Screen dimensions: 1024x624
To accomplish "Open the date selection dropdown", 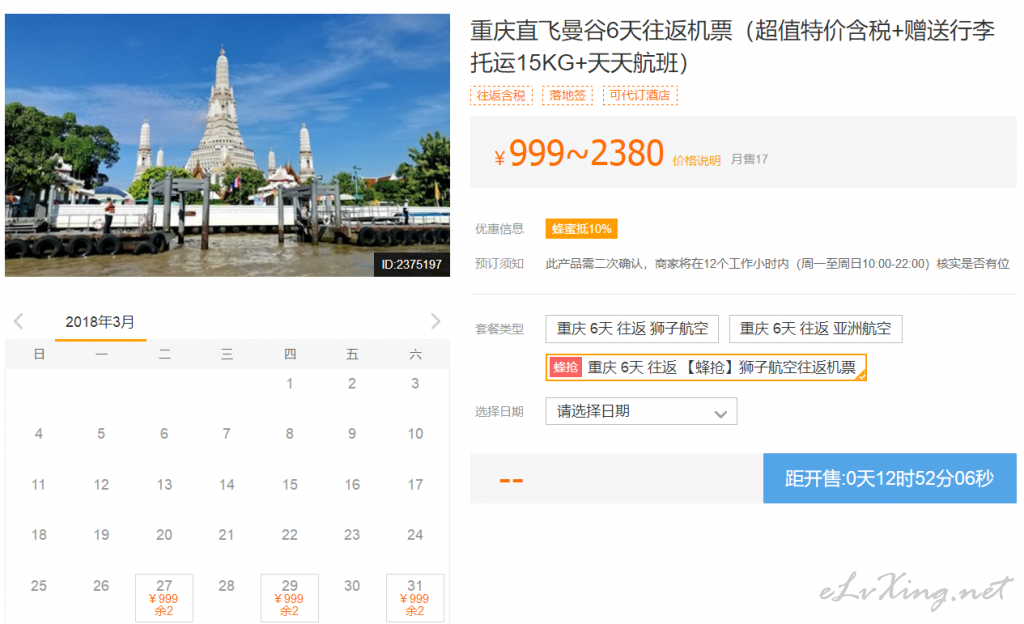I will (641, 411).
